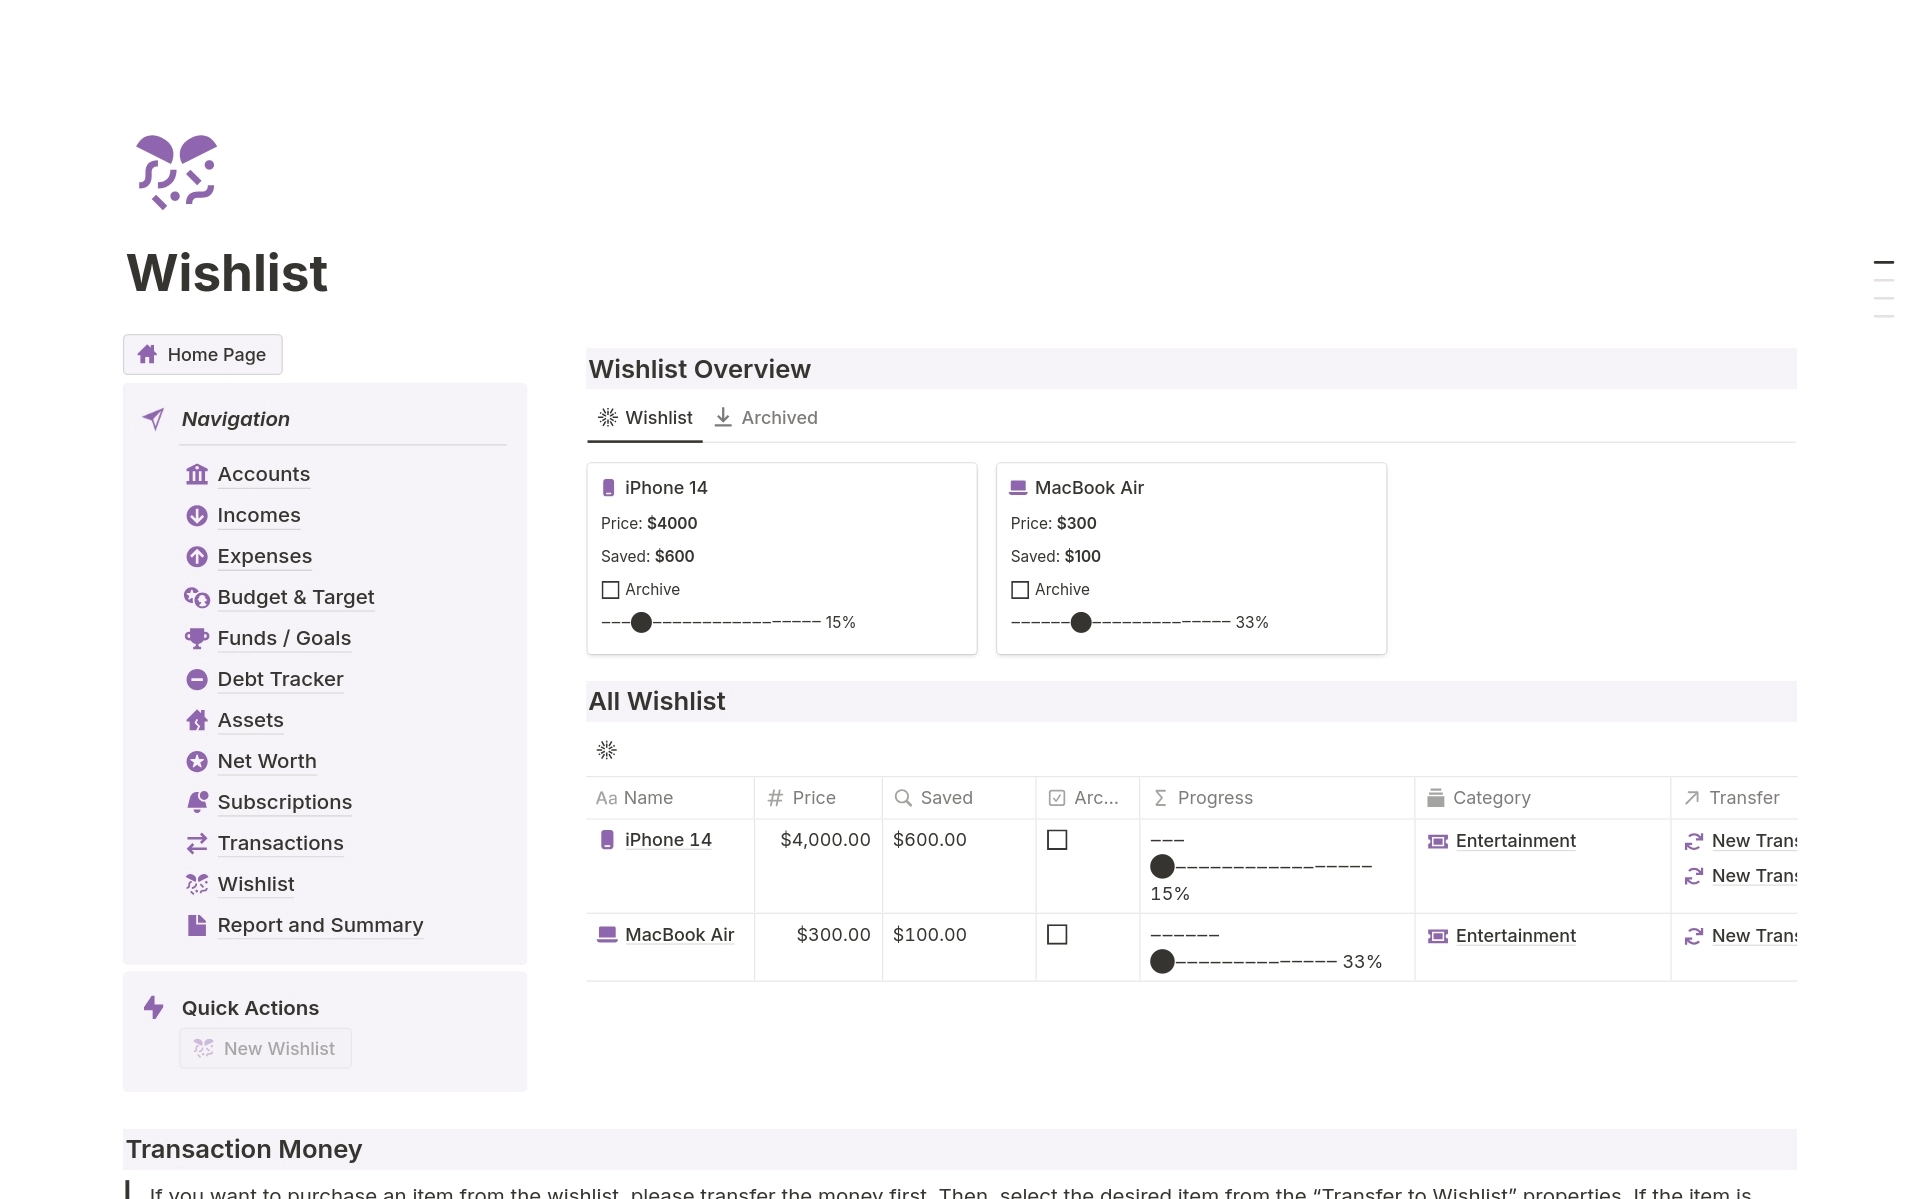Open the Price column header menu
Viewport: 1920px width, 1199px height.
pos(818,798)
